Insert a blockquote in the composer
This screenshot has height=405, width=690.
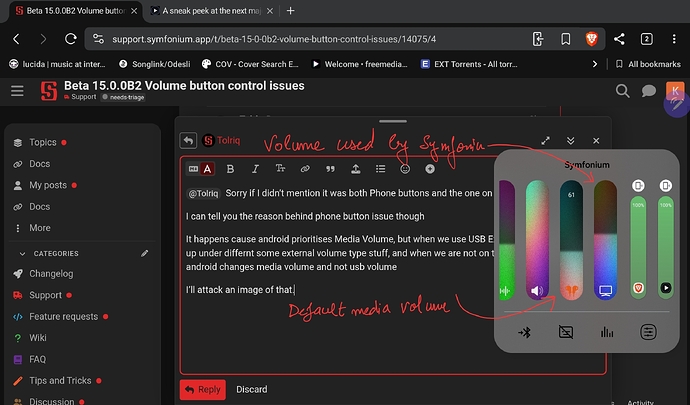pyautogui.click(x=330, y=169)
